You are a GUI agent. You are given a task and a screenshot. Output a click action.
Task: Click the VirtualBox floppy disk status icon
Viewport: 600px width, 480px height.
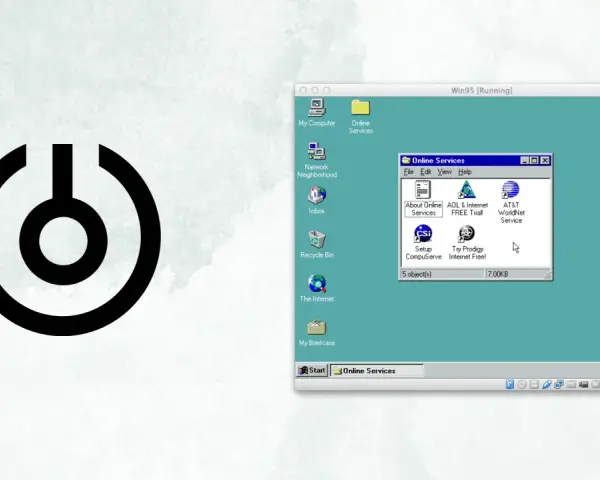coord(534,384)
